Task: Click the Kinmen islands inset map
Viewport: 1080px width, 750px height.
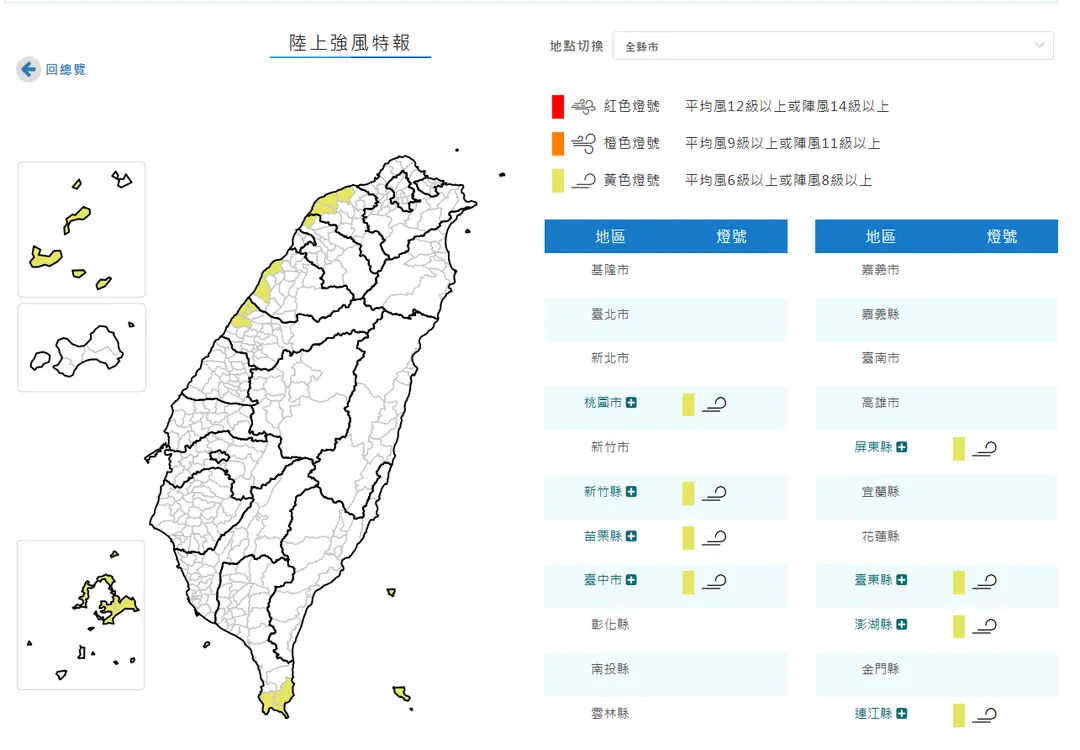Action: (81, 348)
